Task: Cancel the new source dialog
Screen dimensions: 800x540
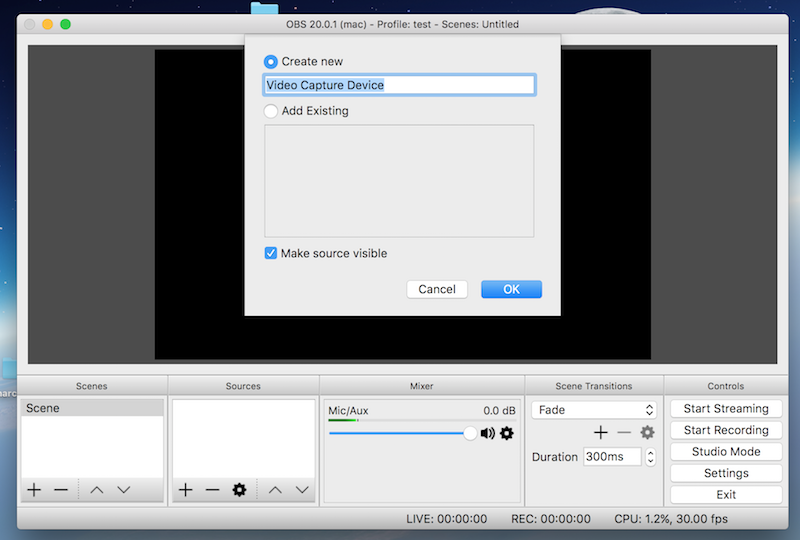Action: click(437, 289)
